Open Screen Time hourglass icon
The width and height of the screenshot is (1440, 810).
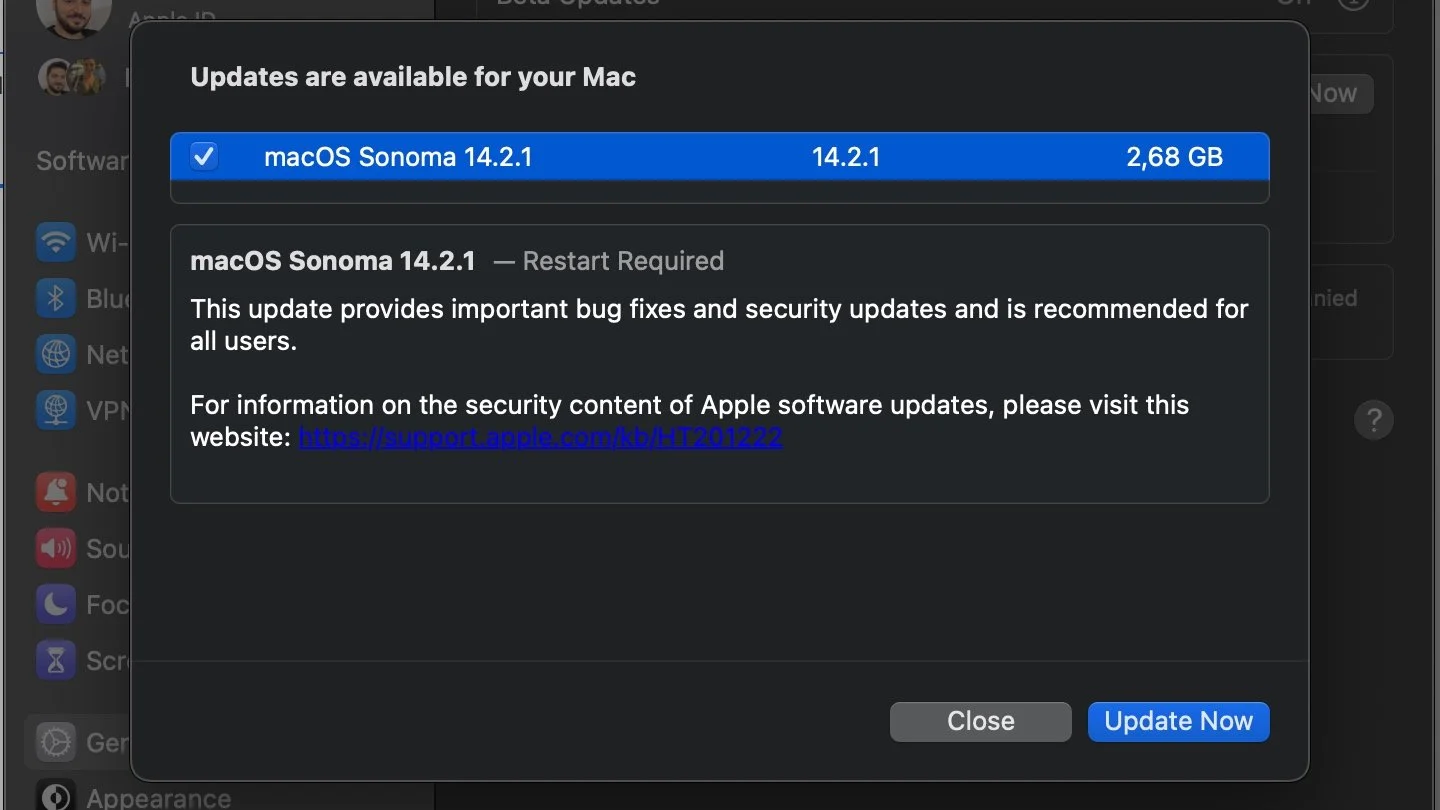[x=56, y=660]
